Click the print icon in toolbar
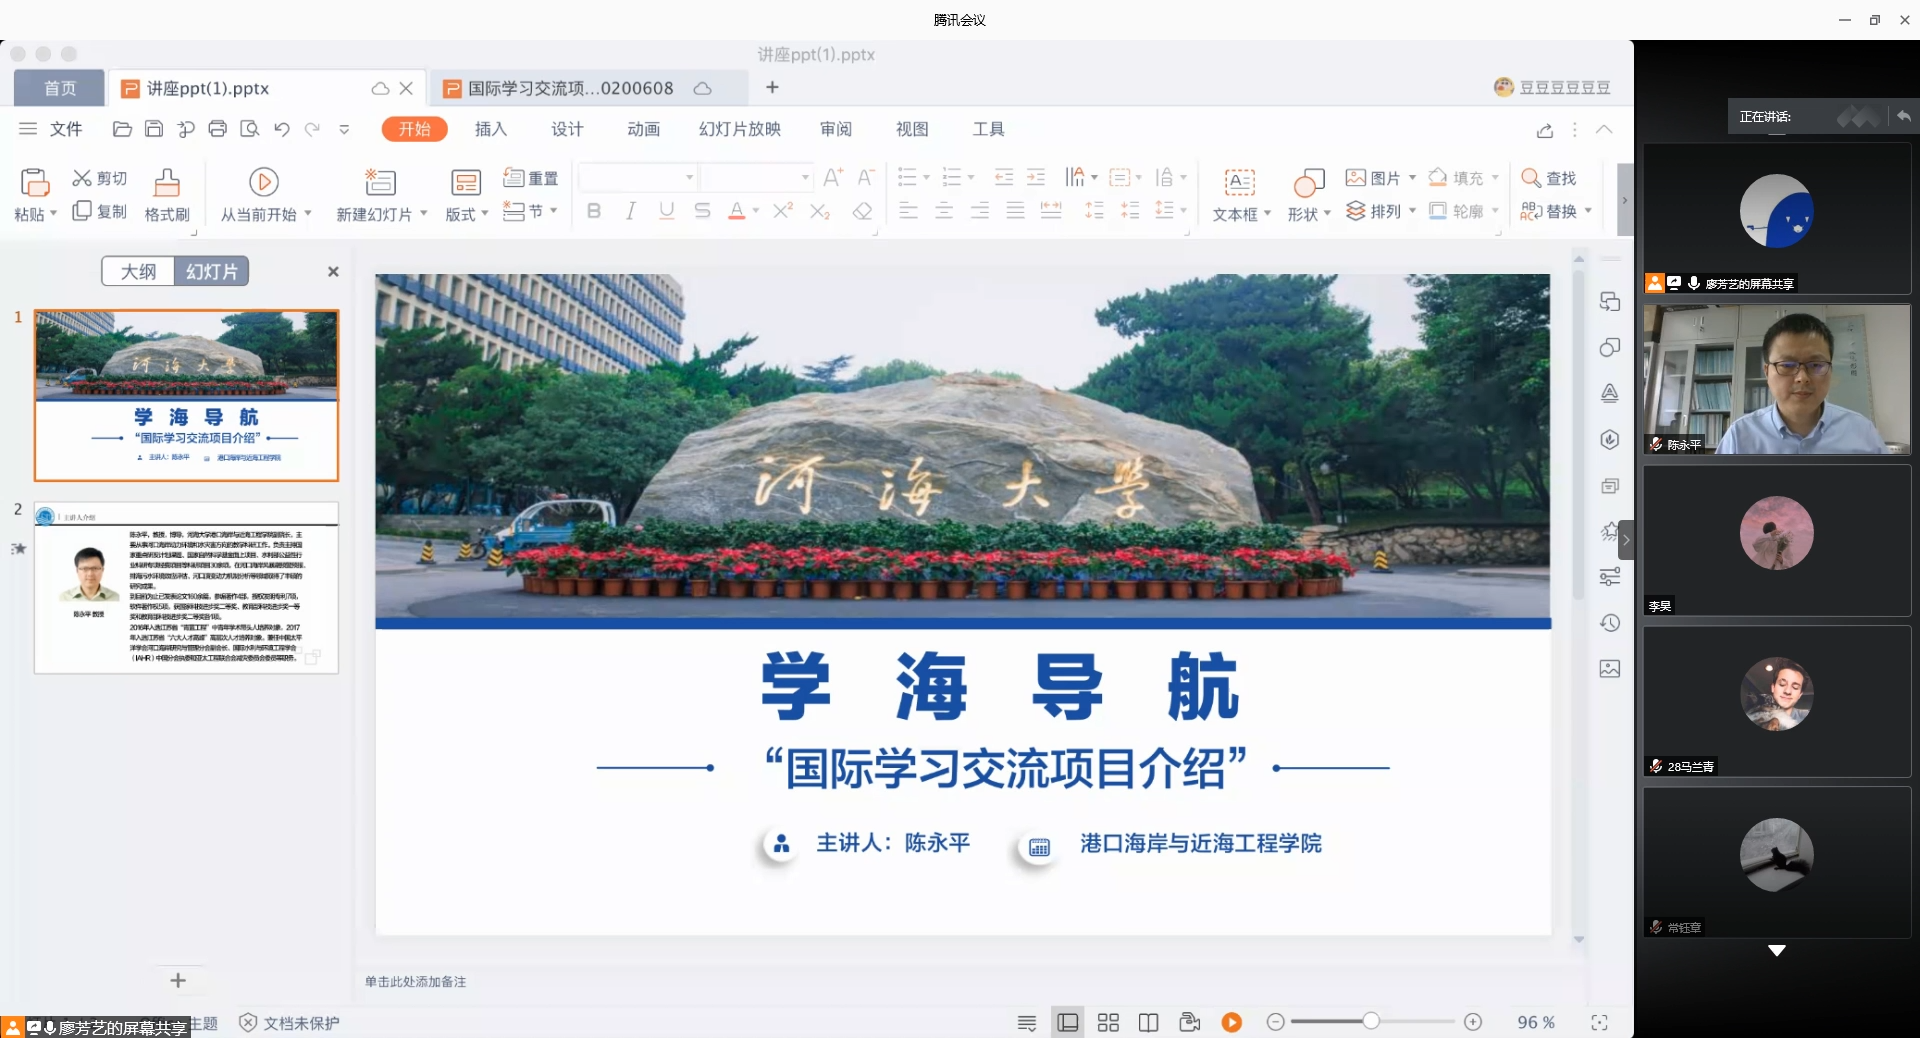The height and width of the screenshot is (1038, 1920). click(218, 129)
